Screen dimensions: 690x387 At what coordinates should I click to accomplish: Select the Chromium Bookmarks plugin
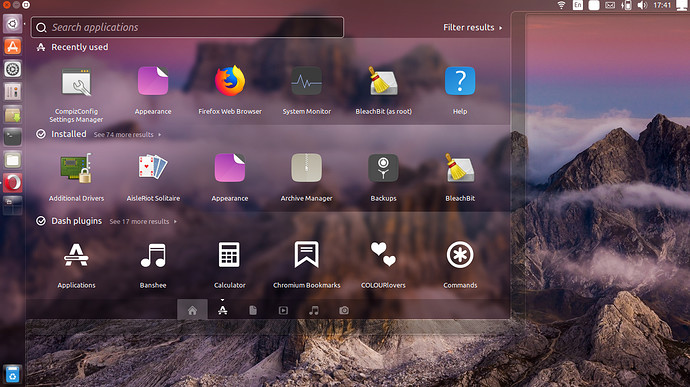coord(306,265)
